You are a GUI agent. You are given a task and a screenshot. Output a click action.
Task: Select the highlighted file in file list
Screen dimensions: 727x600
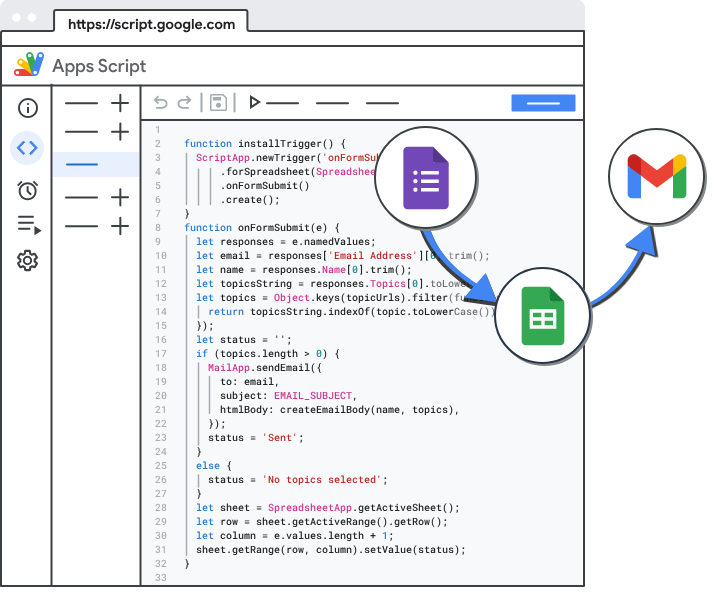(96, 164)
